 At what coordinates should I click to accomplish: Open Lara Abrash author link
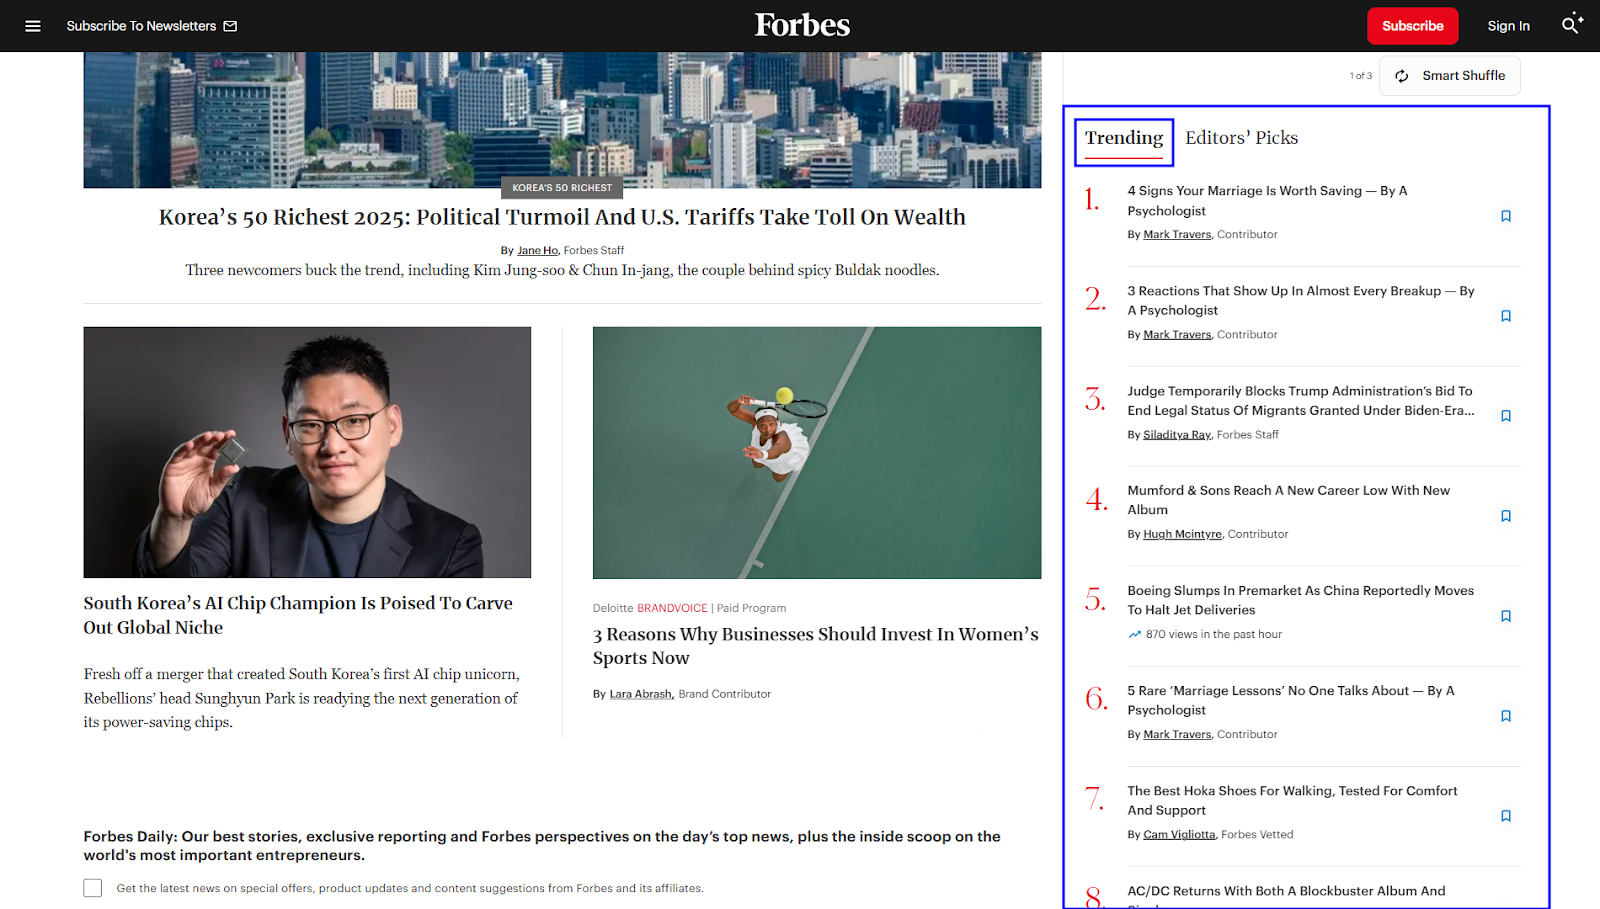click(641, 694)
